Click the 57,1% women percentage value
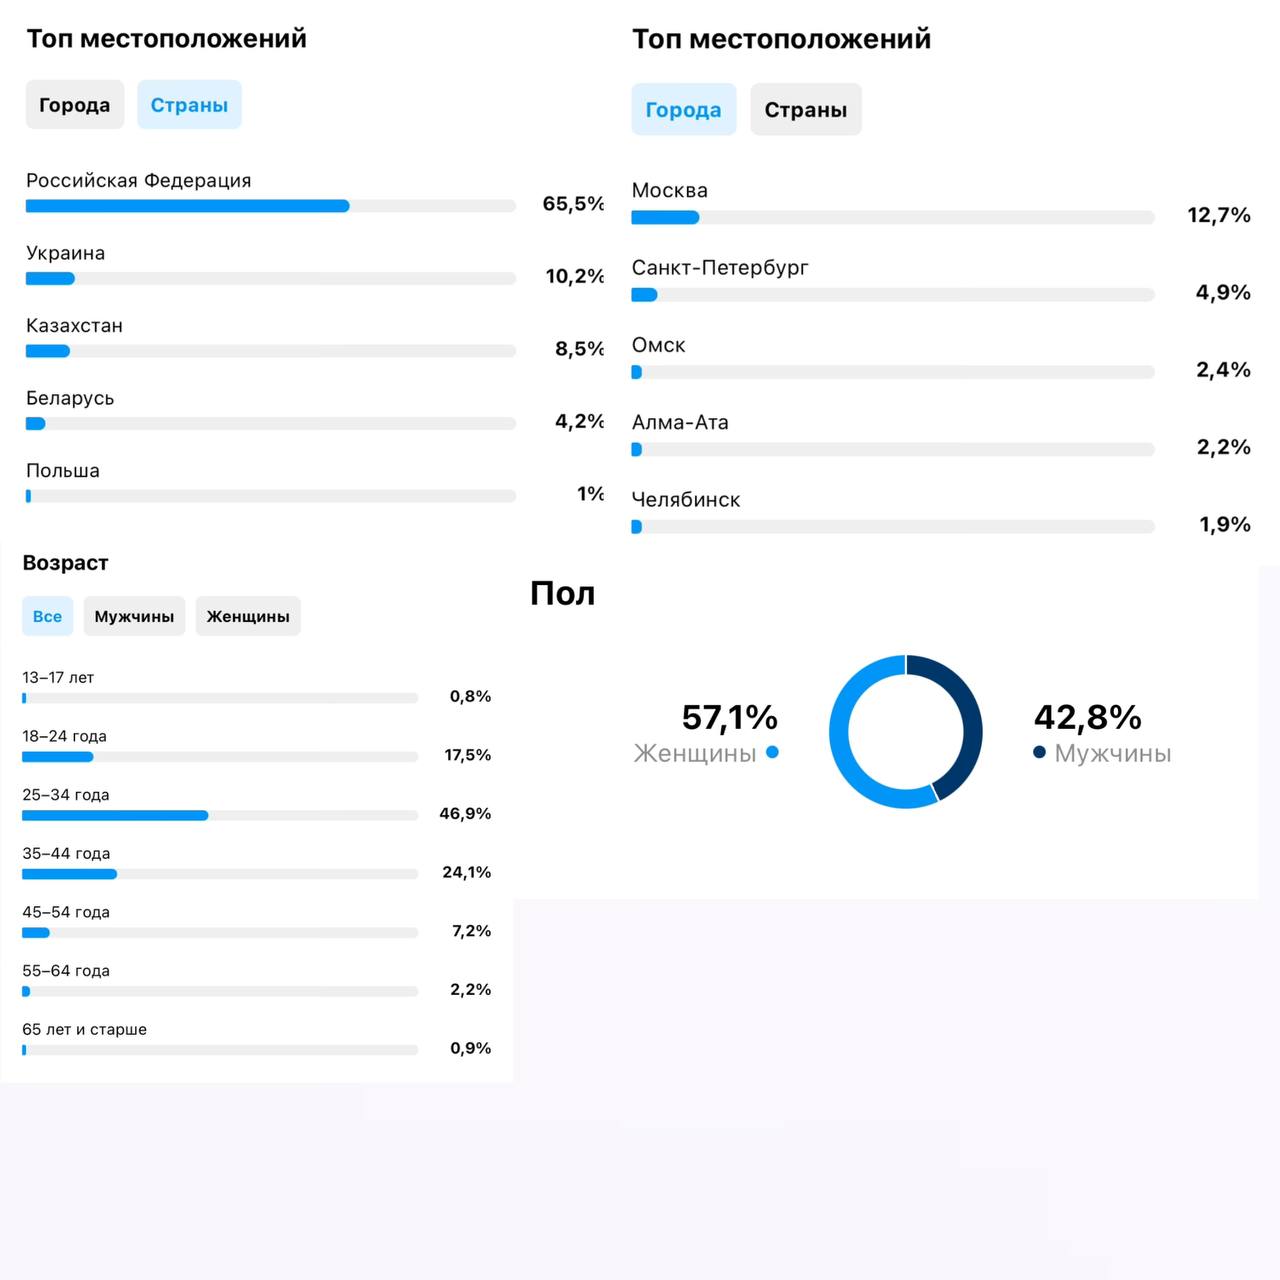 [x=729, y=717]
